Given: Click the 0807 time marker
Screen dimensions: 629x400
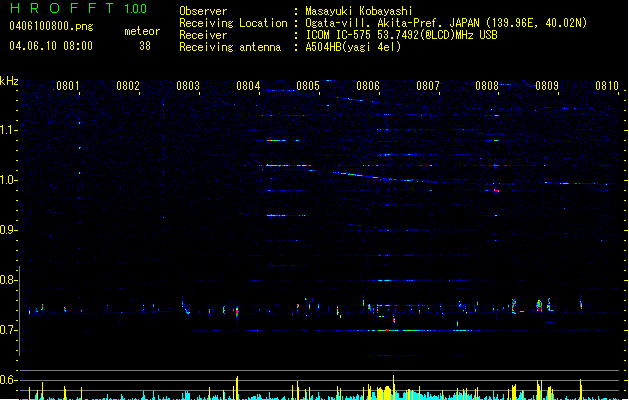Looking at the screenshot, I should tap(428, 86).
